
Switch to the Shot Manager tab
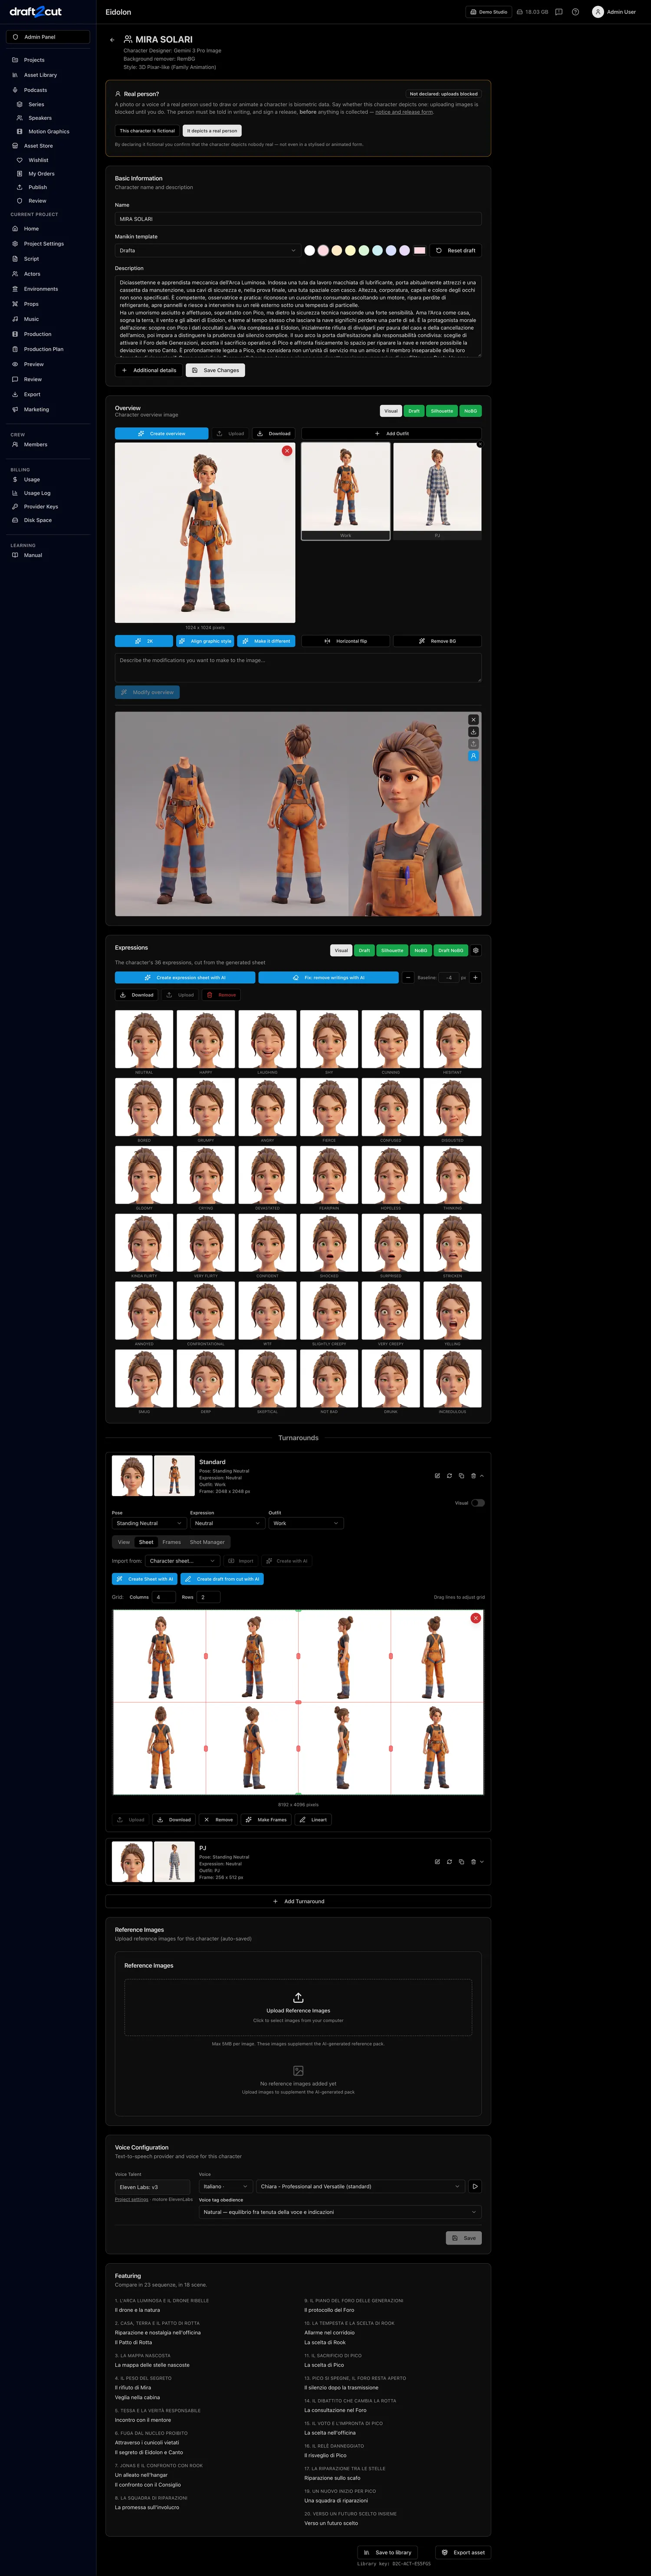click(x=207, y=1542)
